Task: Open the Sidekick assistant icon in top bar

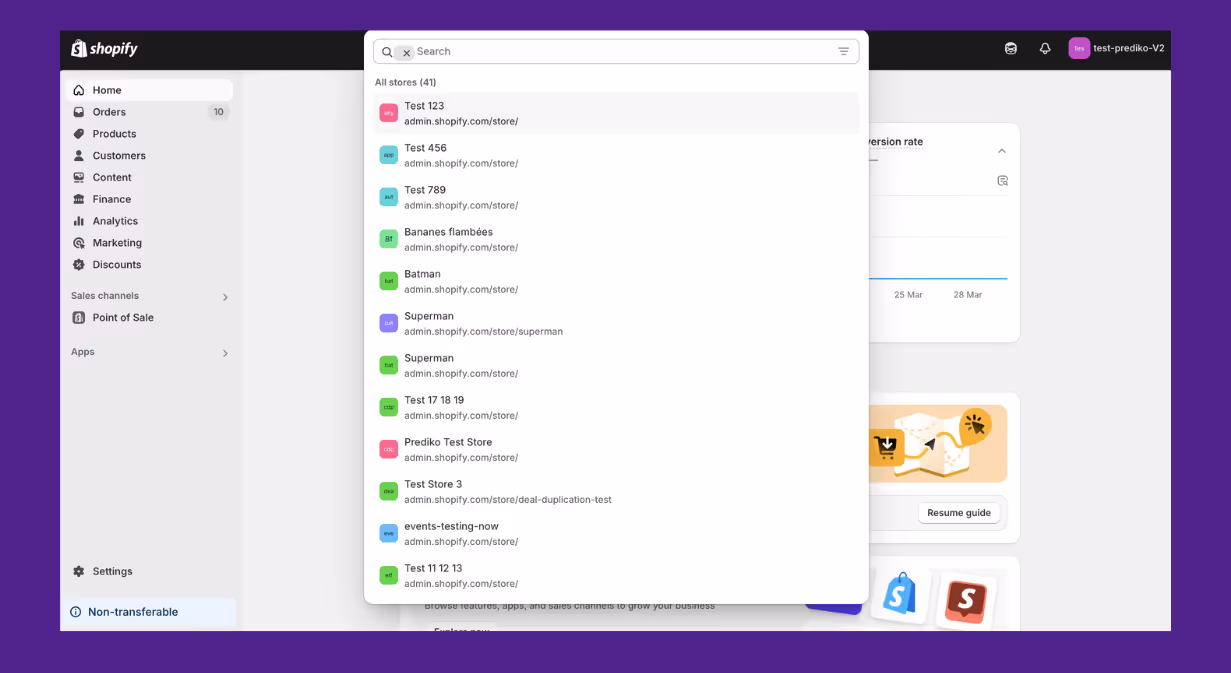Action: pyautogui.click(x=1011, y=48)
